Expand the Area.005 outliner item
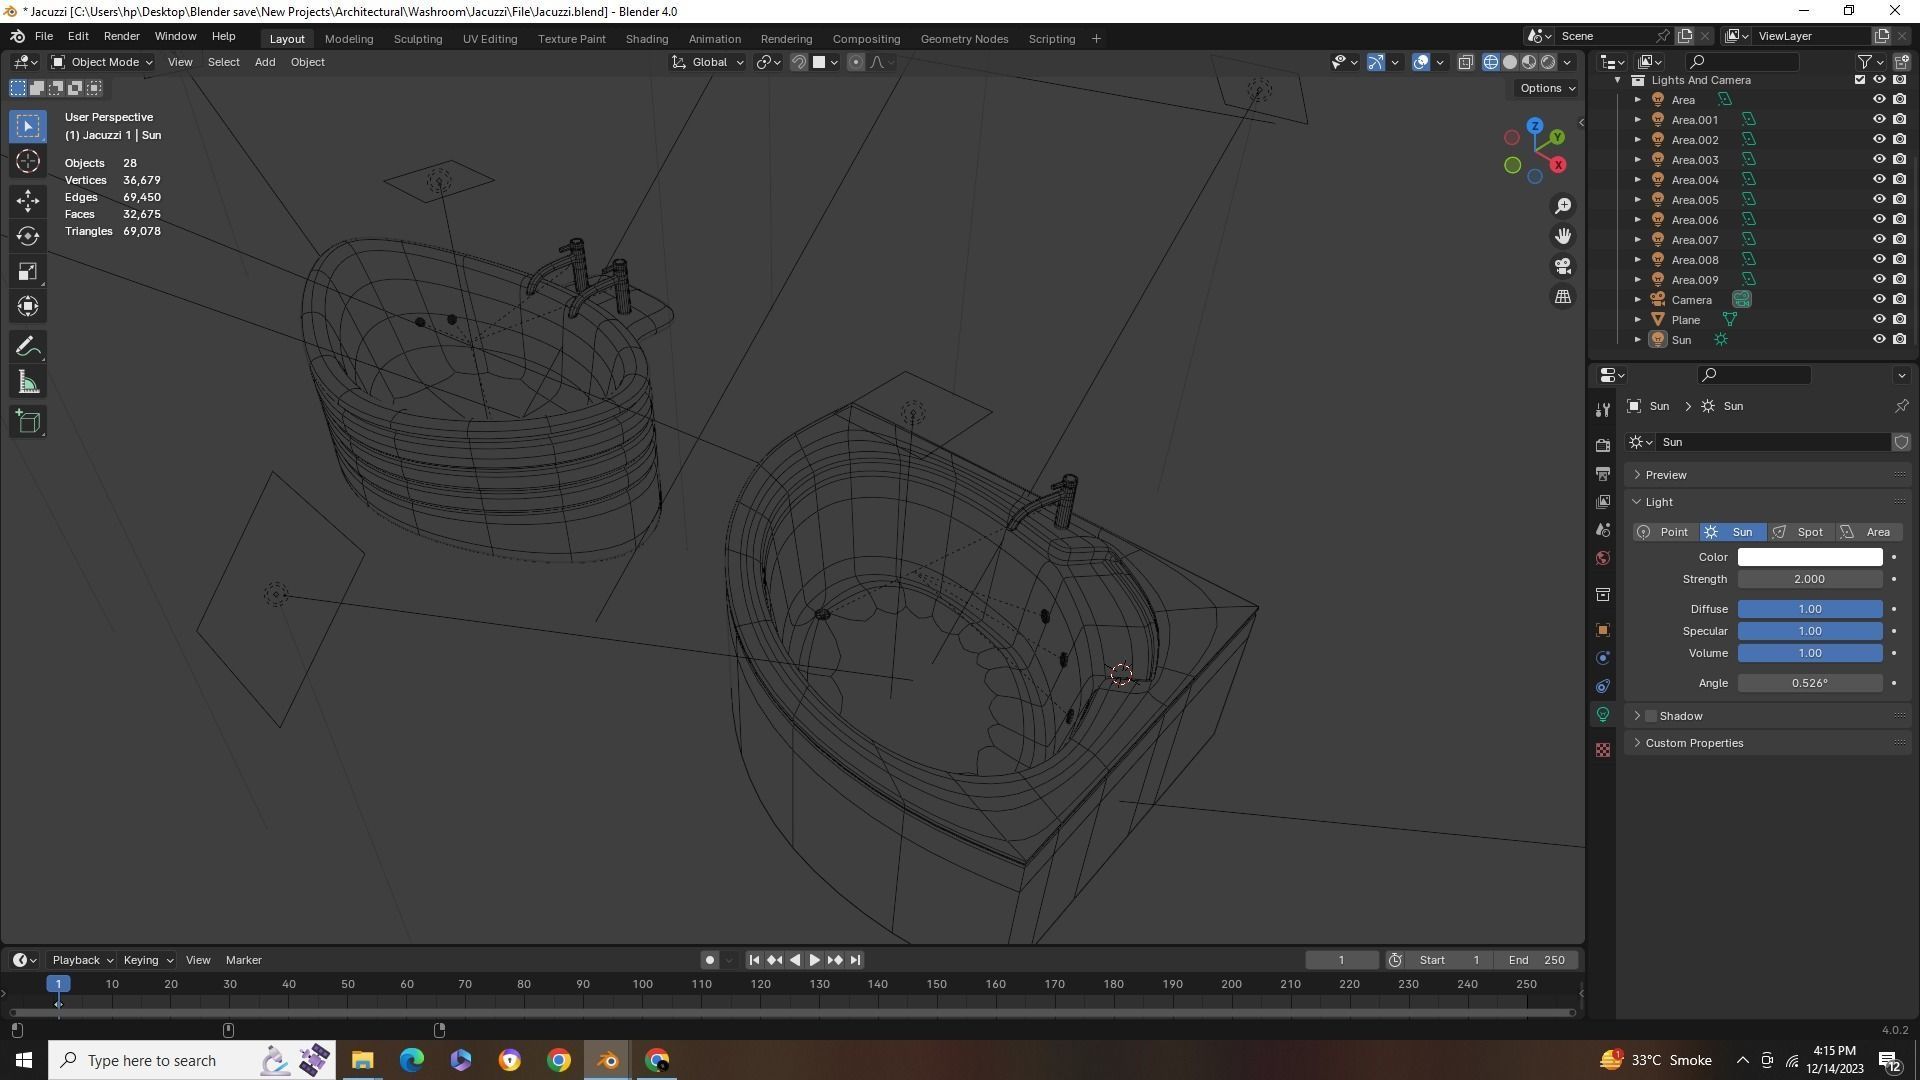Screen dimensions: 1920x1080 tap(1638, 200)
